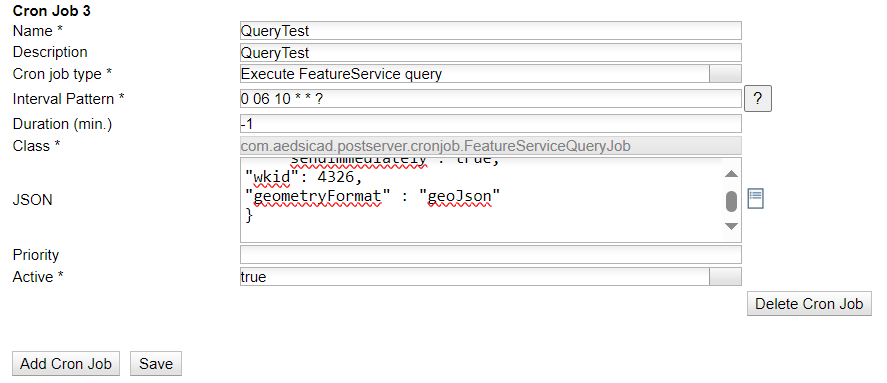887x383 pixels.
Task: Click the JSON scrollbar thumb
Action: (731, 201)
